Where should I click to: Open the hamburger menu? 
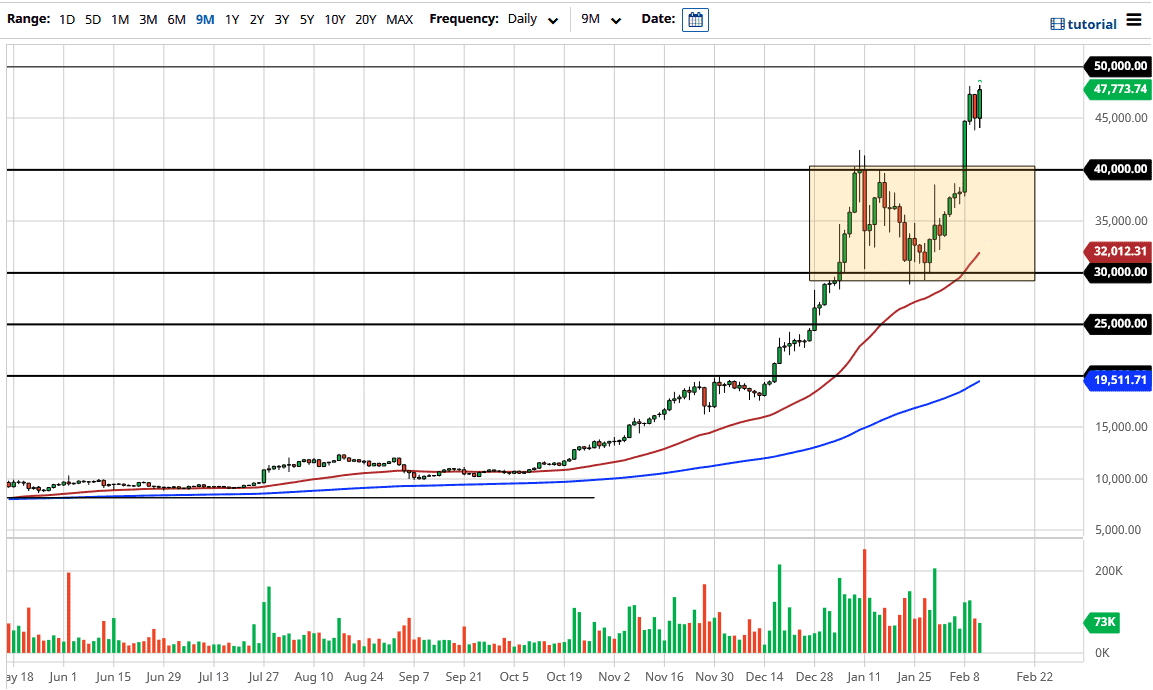coord(1135,19)
